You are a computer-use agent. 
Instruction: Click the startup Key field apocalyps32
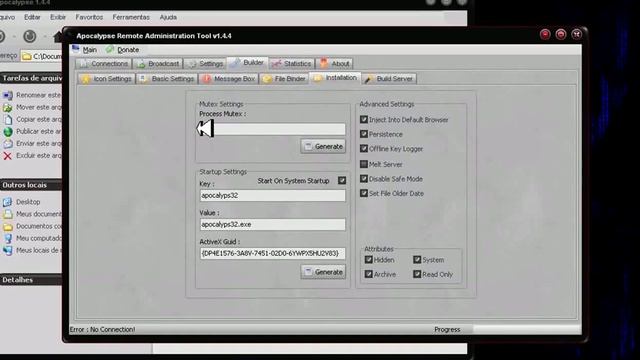click(272, 196)
